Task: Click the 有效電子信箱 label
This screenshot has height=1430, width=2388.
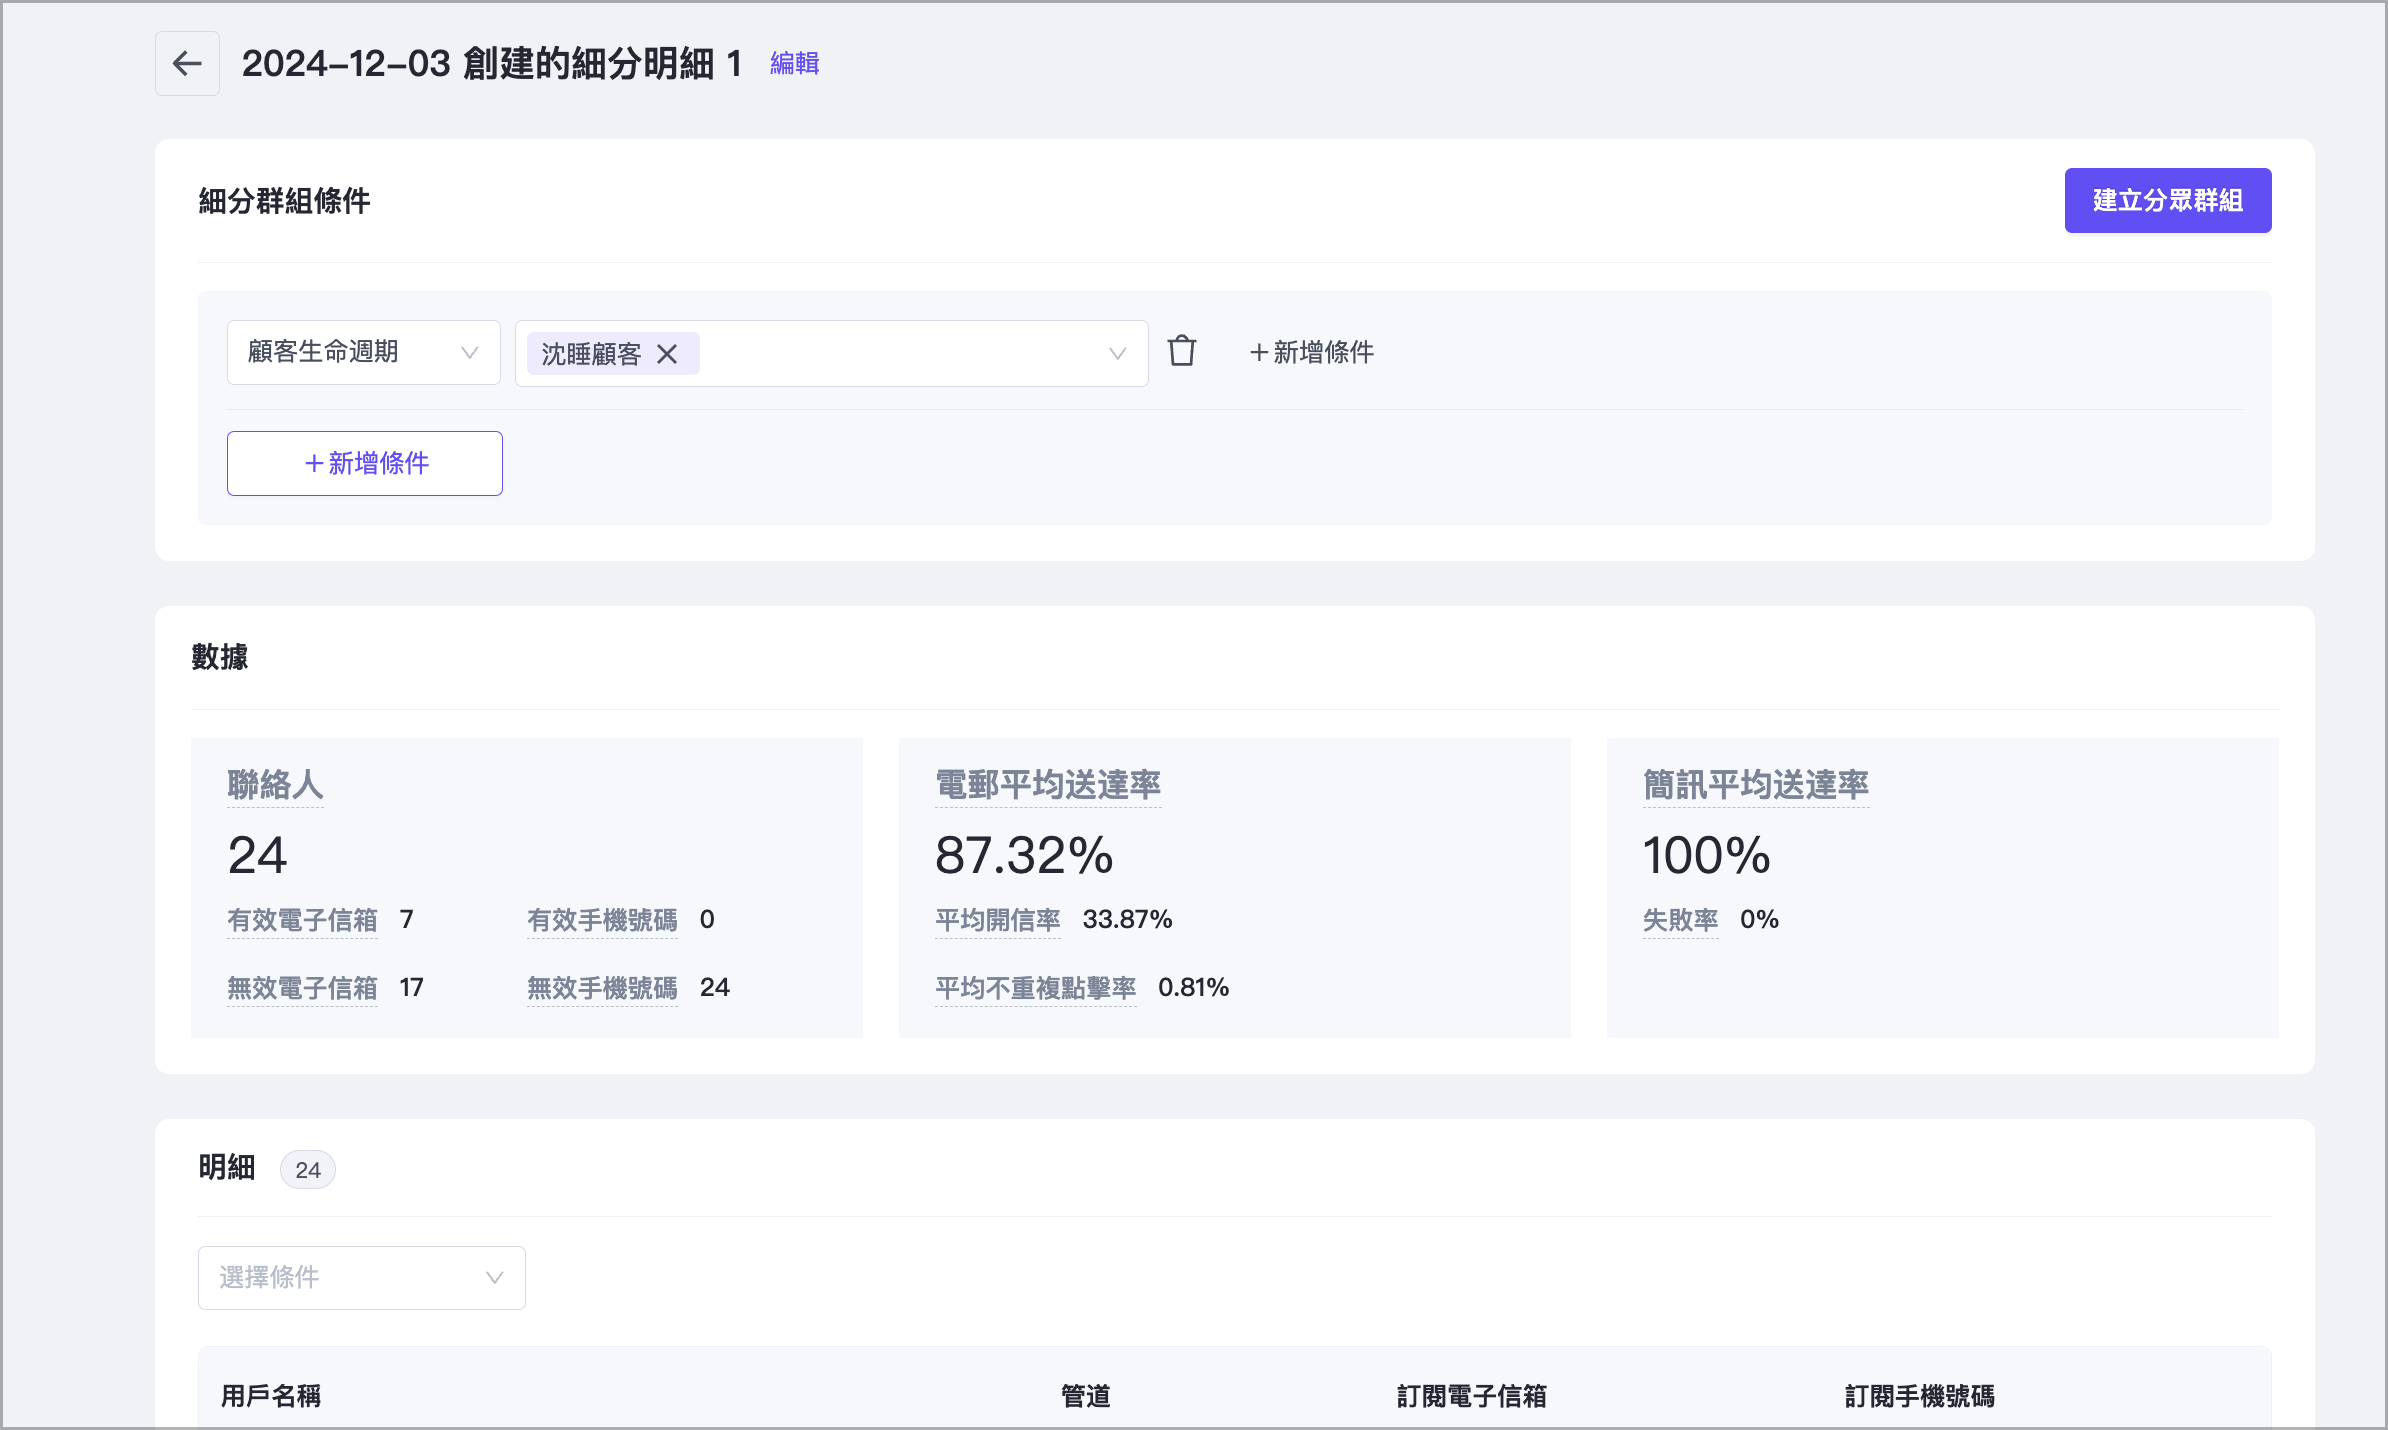Action: (302, 920)
